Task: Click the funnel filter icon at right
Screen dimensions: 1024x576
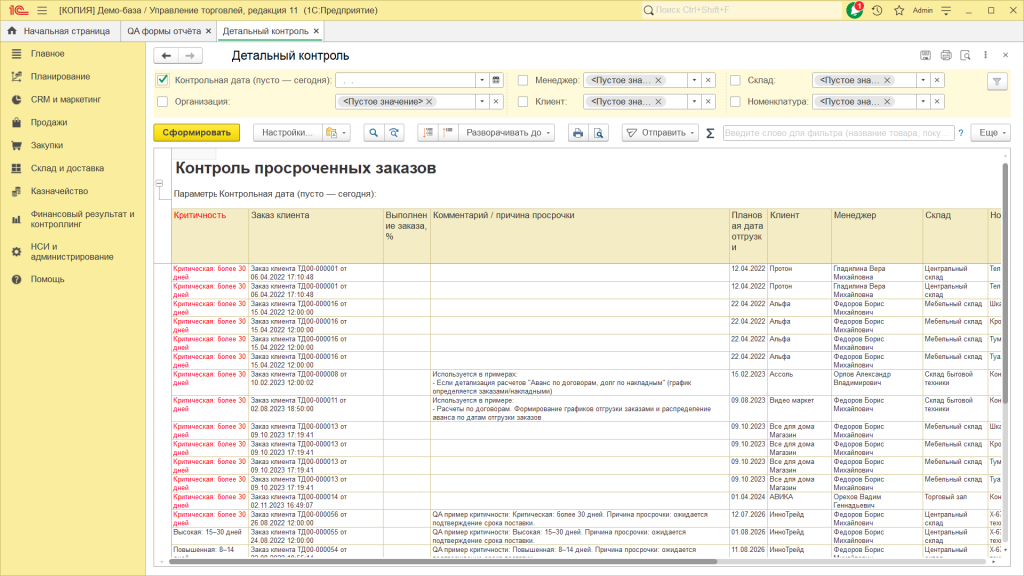Action: pos(997,81)
